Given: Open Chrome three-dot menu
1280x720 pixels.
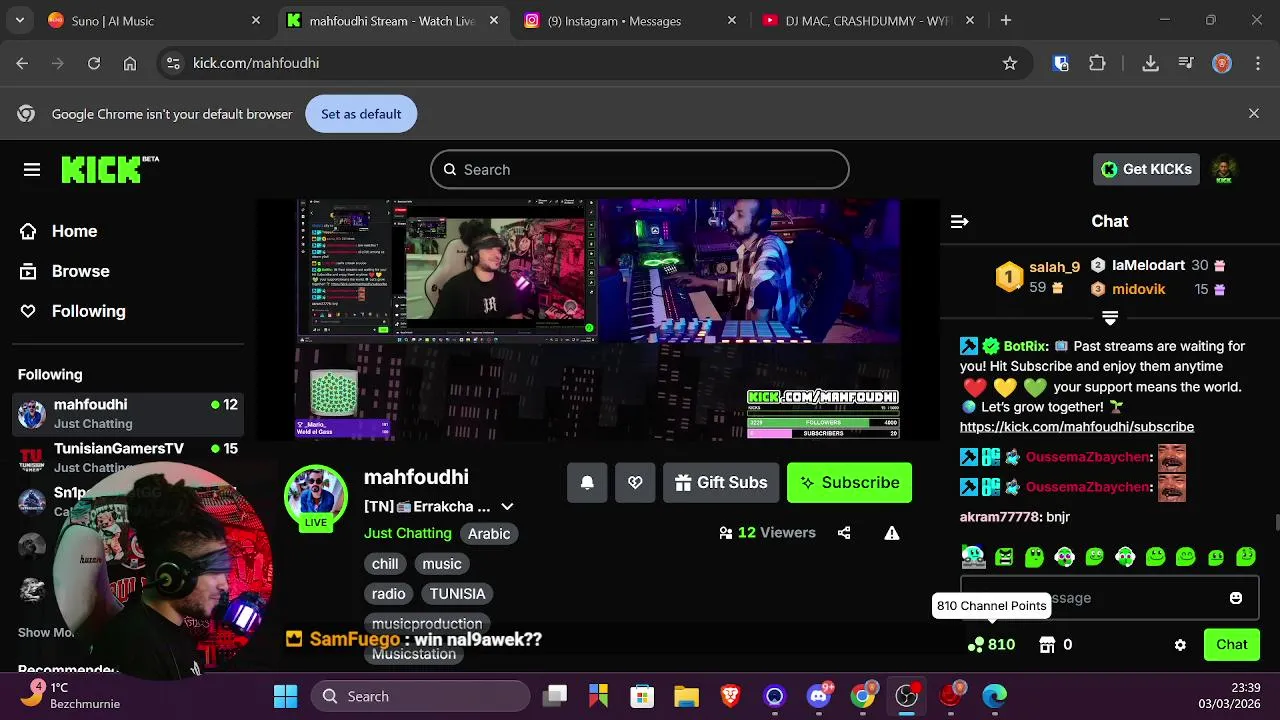Looking at the screenshot, I should (x=1256, y=63).
